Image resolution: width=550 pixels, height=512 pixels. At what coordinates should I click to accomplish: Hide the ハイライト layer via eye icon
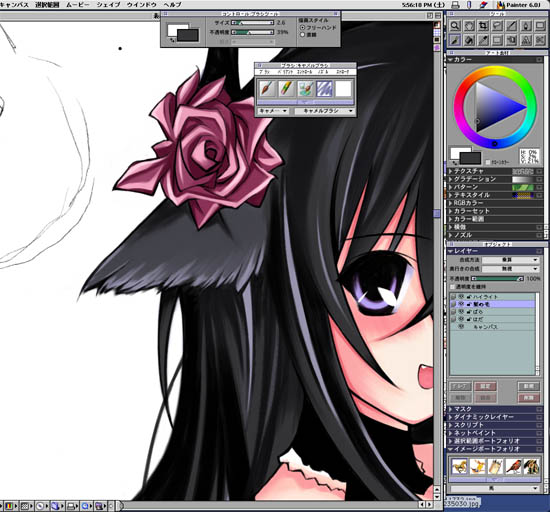pyautogui.click(x=461, y=297)
